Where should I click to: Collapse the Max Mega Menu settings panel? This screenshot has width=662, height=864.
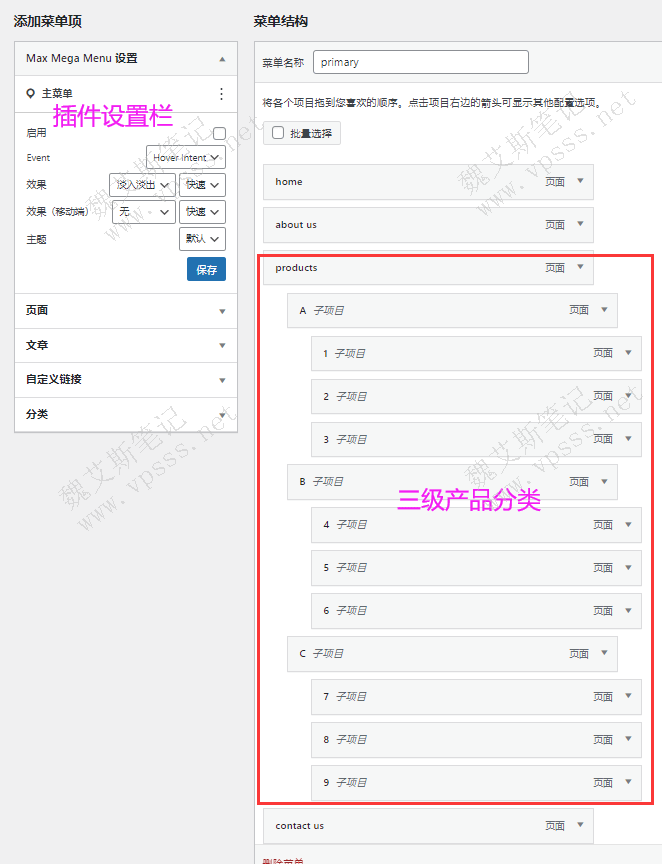(x=222, y=59)
